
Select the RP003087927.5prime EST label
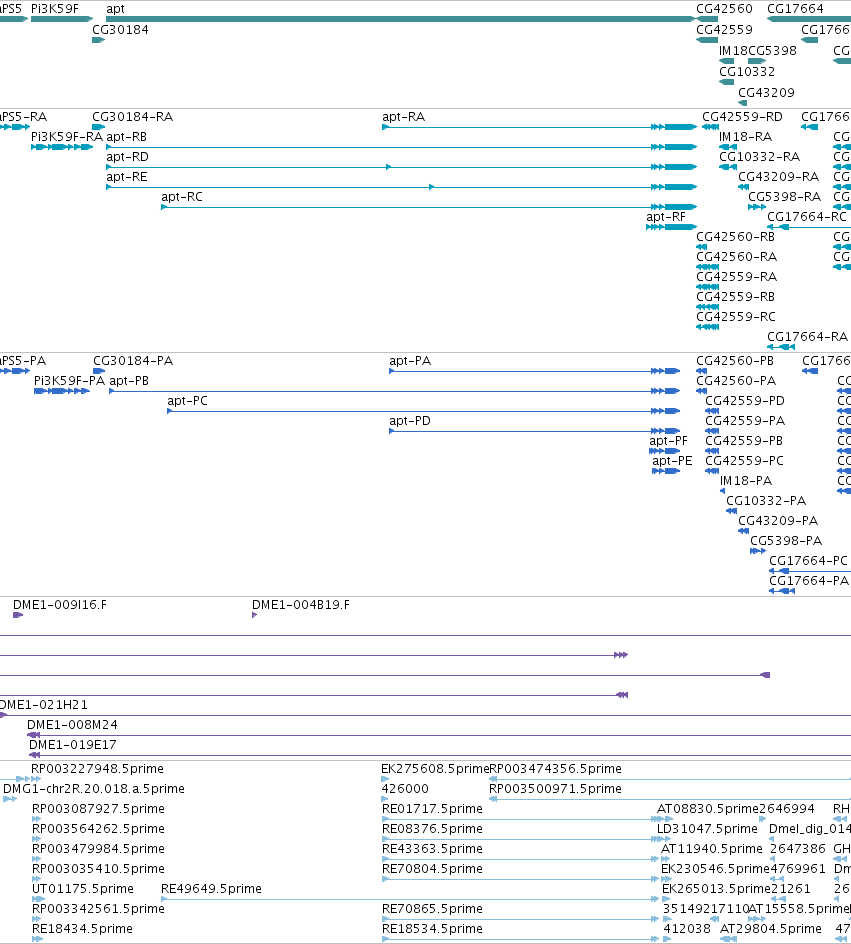[98, 809]
